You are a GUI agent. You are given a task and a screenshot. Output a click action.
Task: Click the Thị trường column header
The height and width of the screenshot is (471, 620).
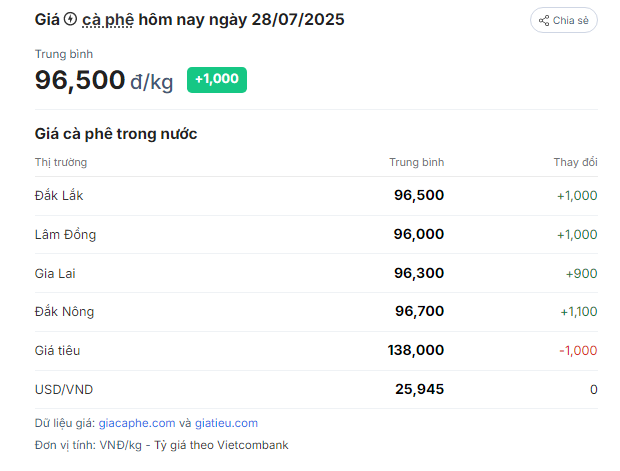61,163
